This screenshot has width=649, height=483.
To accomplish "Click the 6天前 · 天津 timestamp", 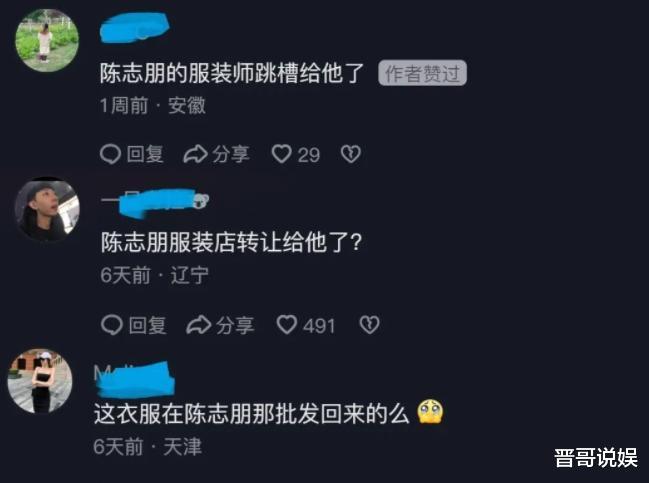I will pos(148,447).
